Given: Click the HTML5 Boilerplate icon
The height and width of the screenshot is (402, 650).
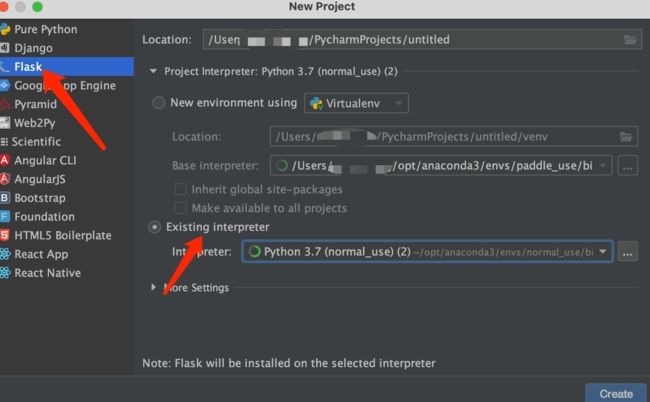Looking at the screenshot, I should click(x=5, y=235).
